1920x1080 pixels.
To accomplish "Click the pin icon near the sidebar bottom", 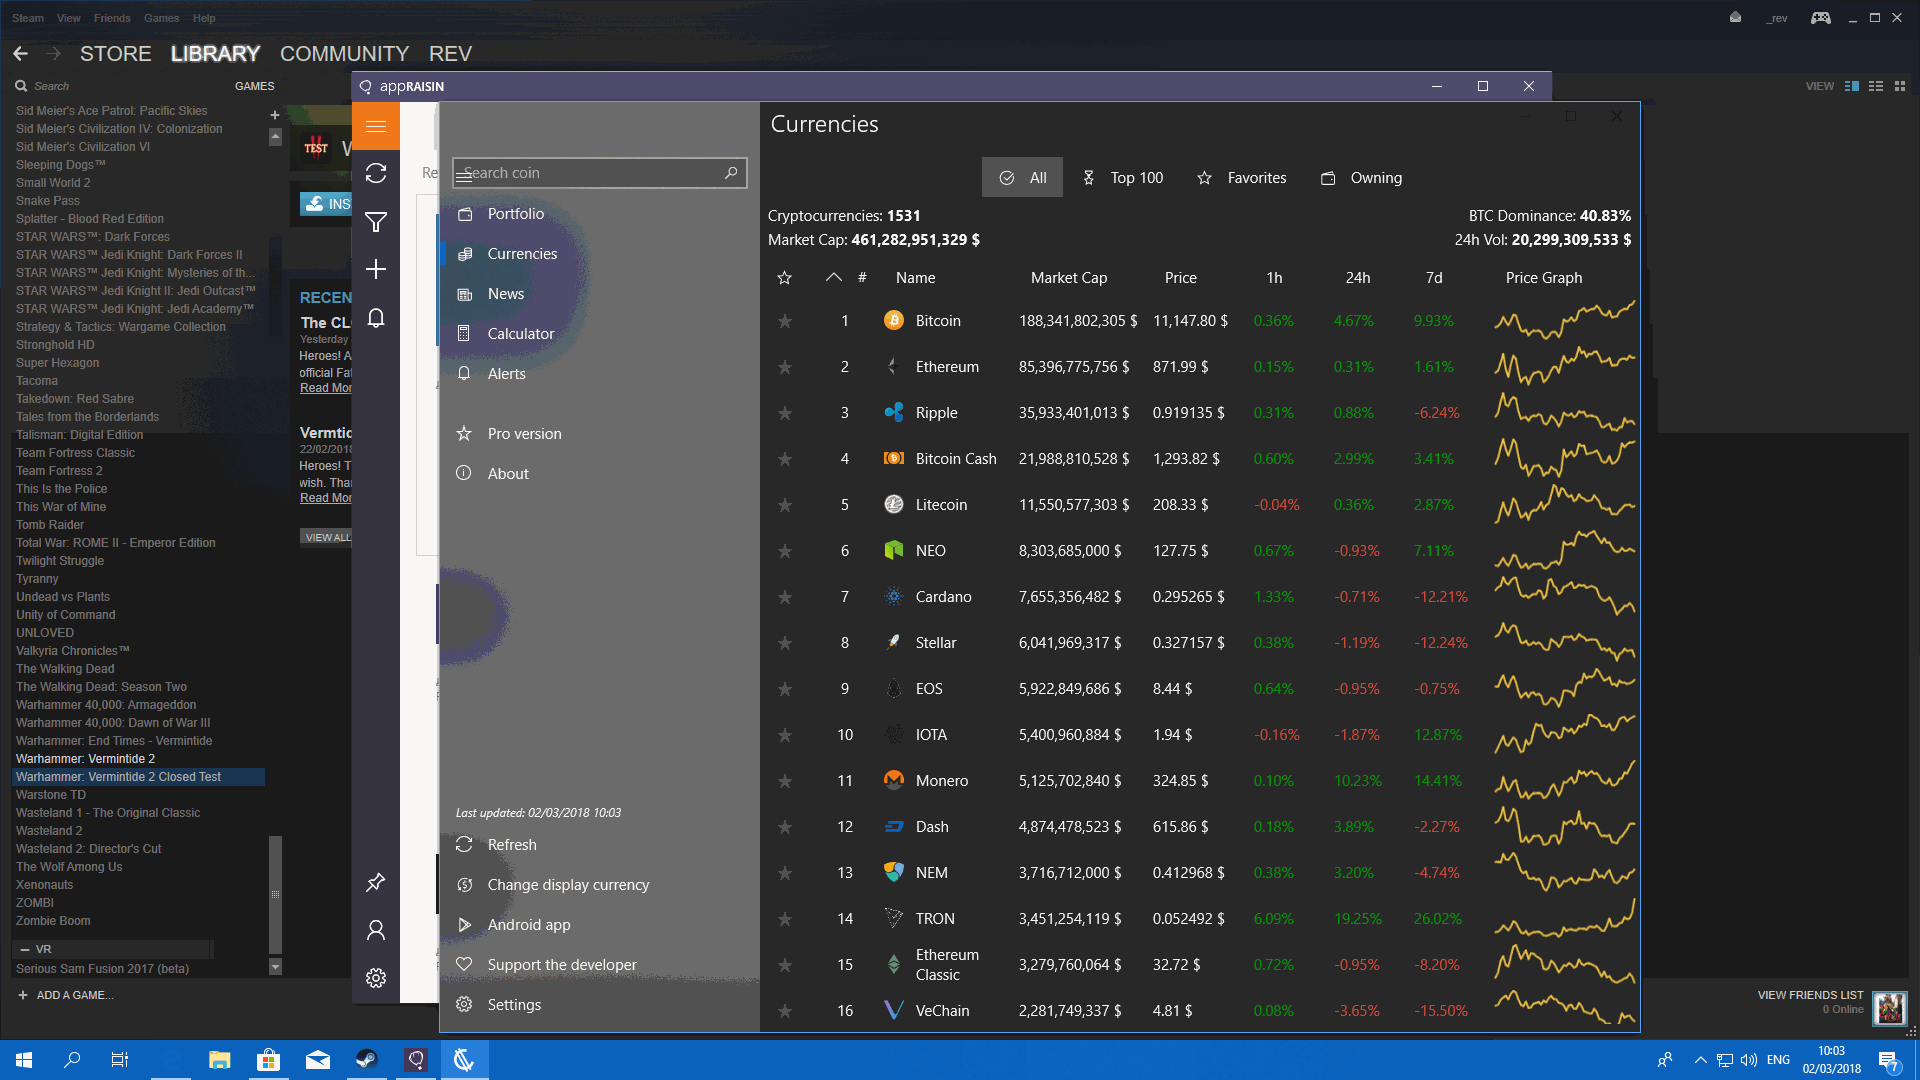I will pos(376,882).
